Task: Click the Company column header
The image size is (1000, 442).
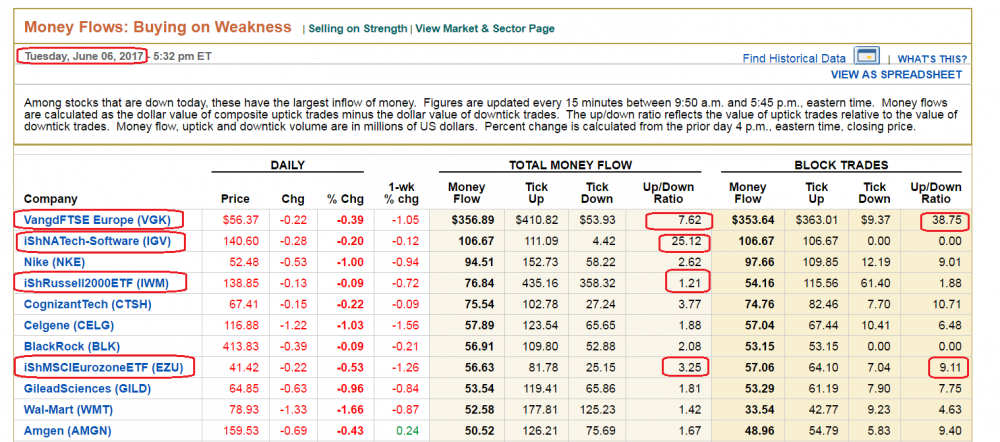Action: pyautogui.click(x=50, y=199)
